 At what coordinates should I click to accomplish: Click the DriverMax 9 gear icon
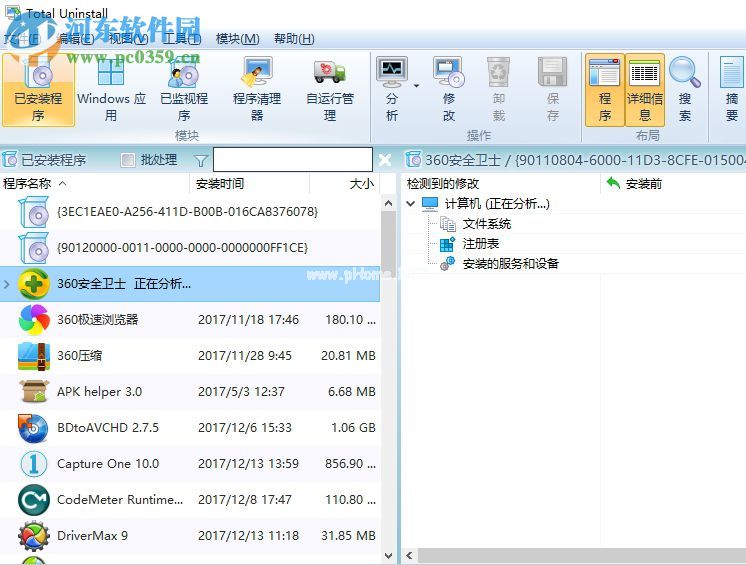pyautogui.click(x=33, y=536)
